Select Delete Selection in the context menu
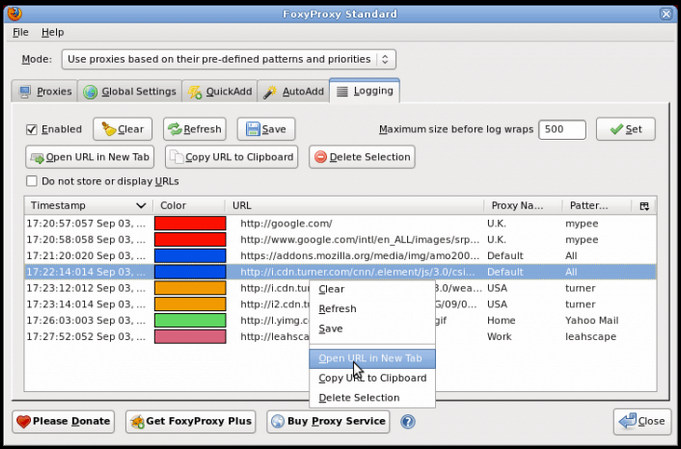681x449 pixels. point(372,398)
